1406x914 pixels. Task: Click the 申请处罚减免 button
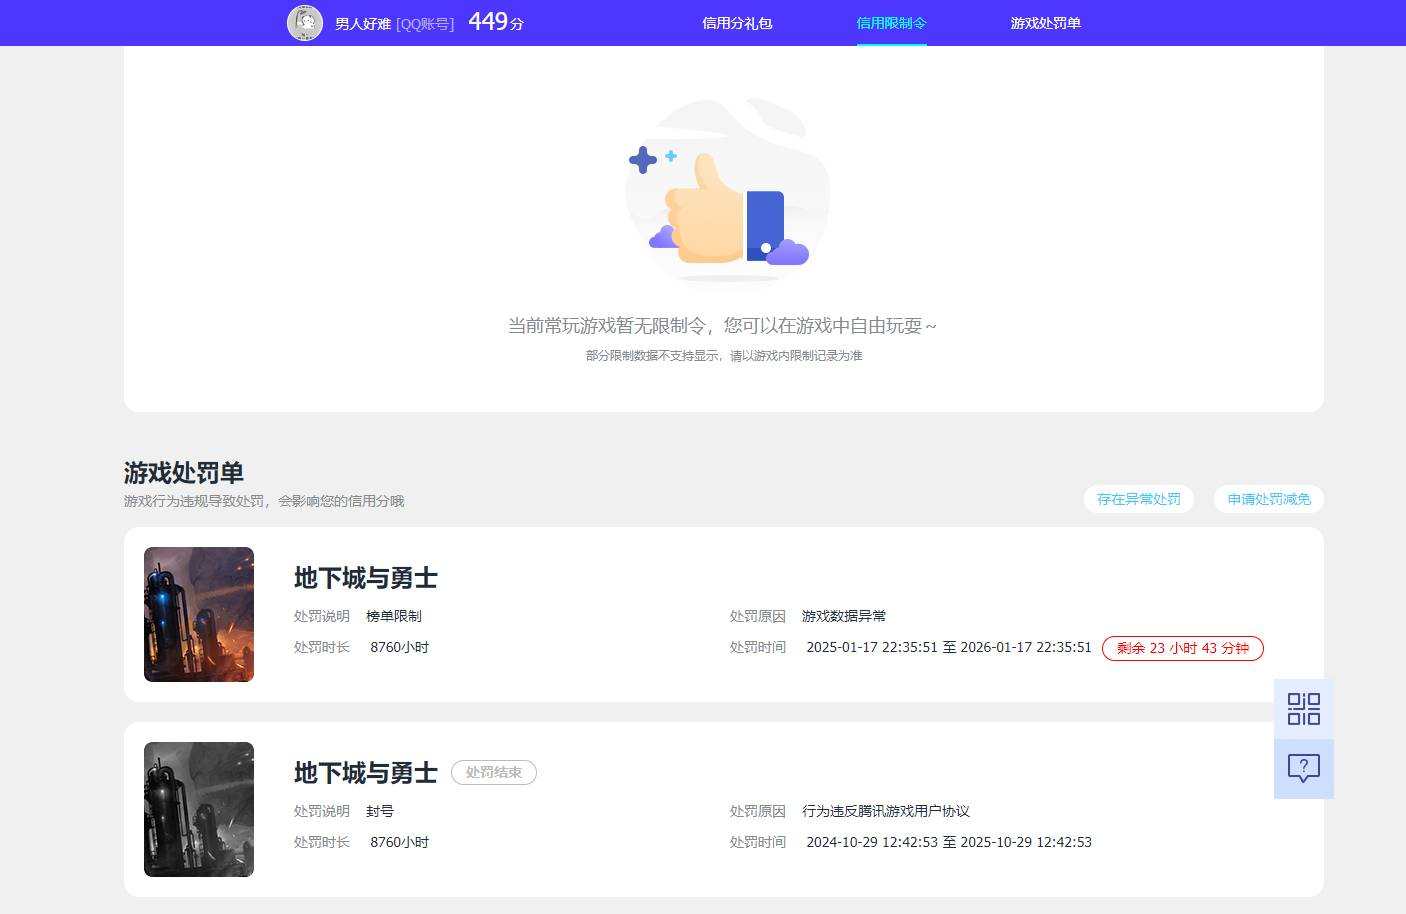1269,499
